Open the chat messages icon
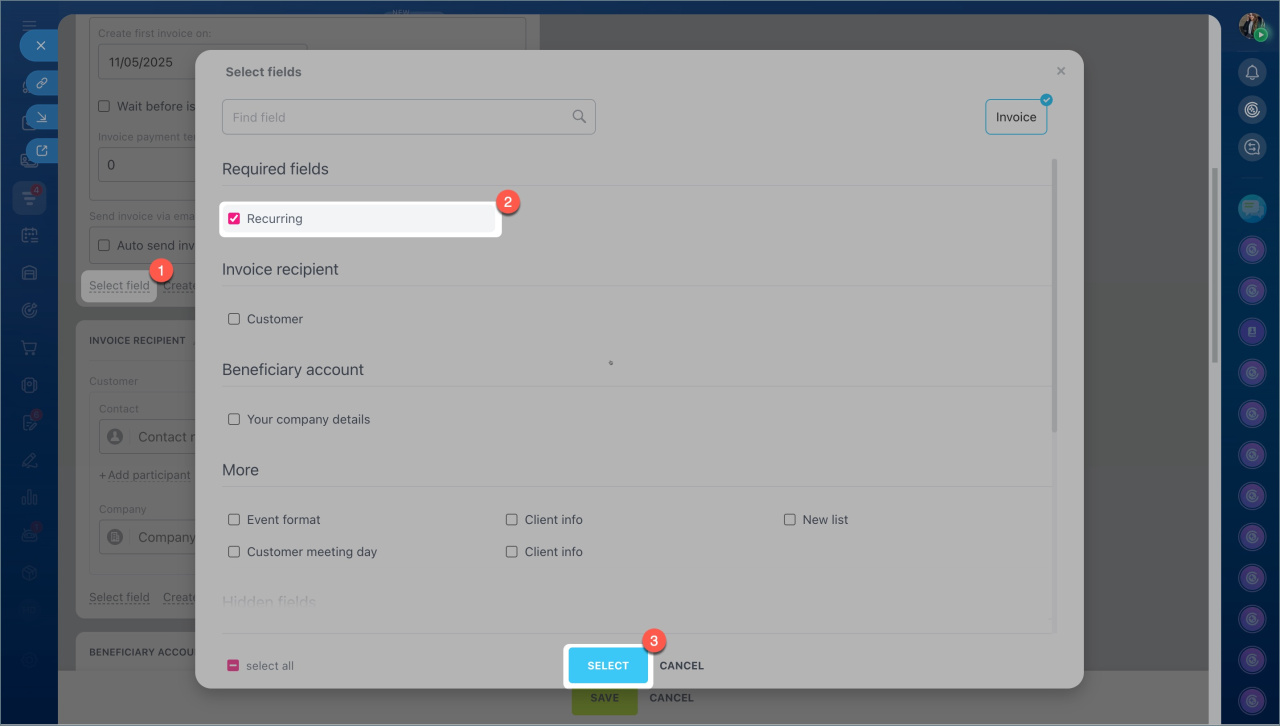 1252,209
